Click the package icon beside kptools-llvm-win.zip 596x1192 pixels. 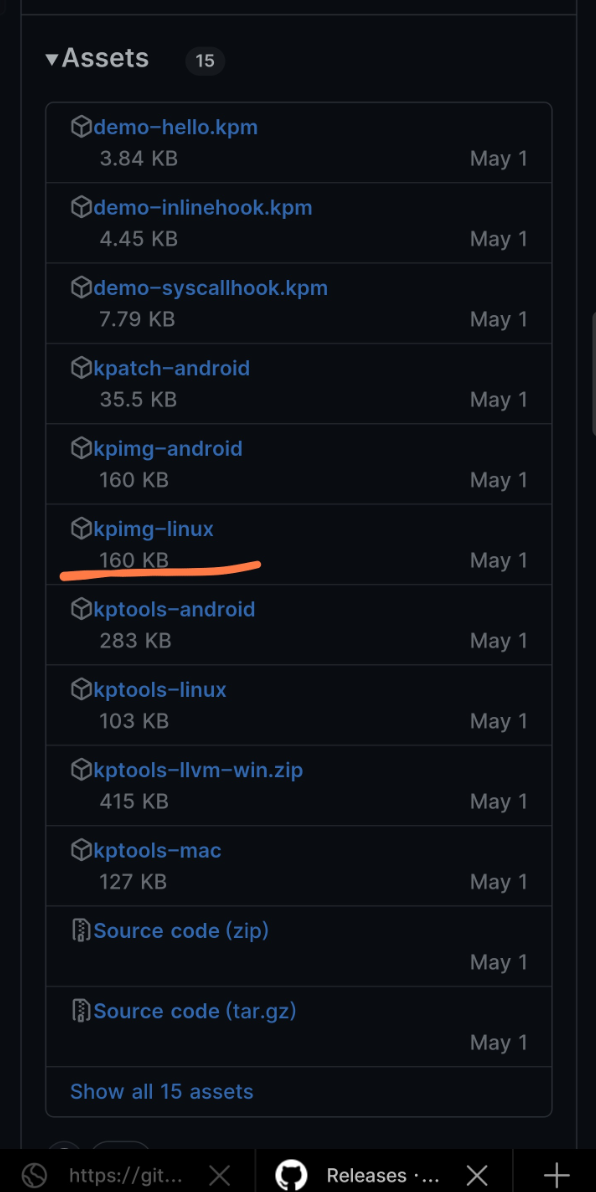(81, 770)
